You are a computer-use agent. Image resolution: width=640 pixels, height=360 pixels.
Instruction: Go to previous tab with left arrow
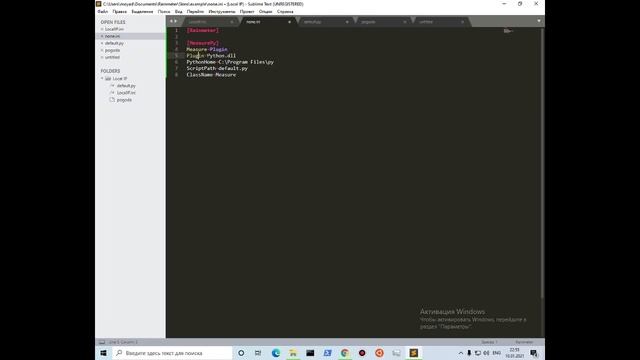click(171, 21)
